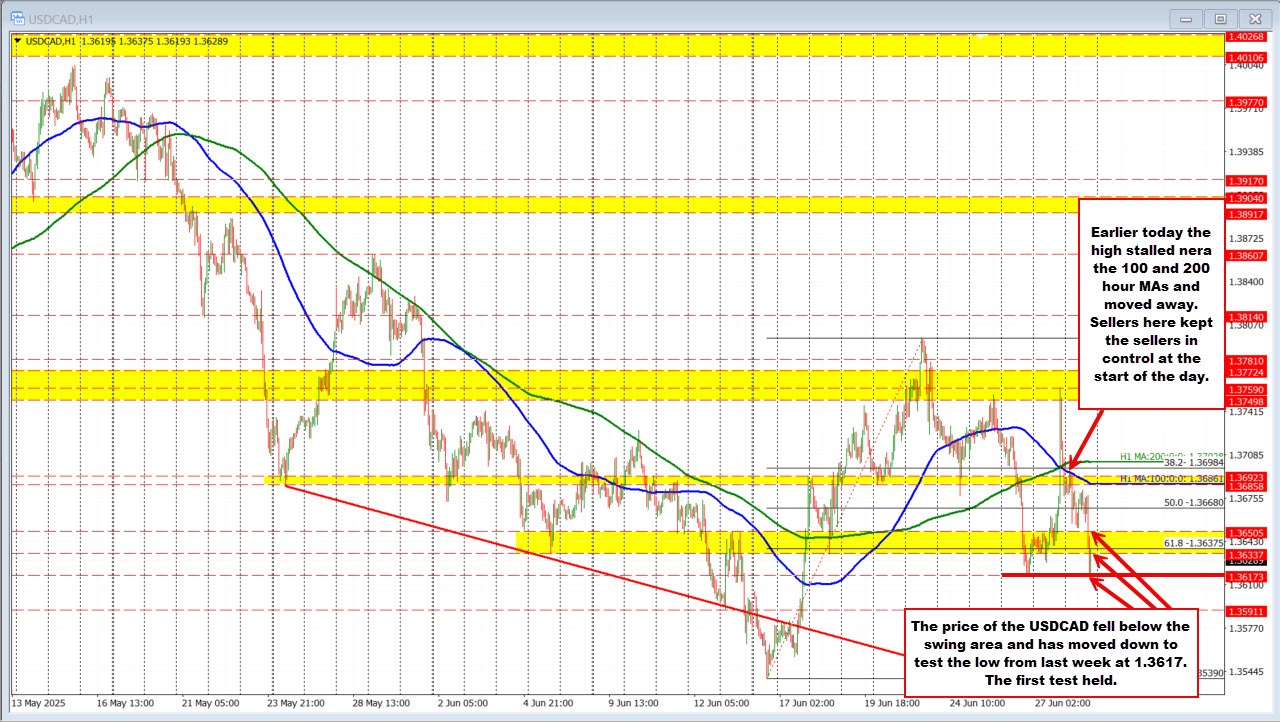This screenshot has height=722, width=1280.
Task: Open the chart context via the title bar icon
Action: (x=21, y=17)
